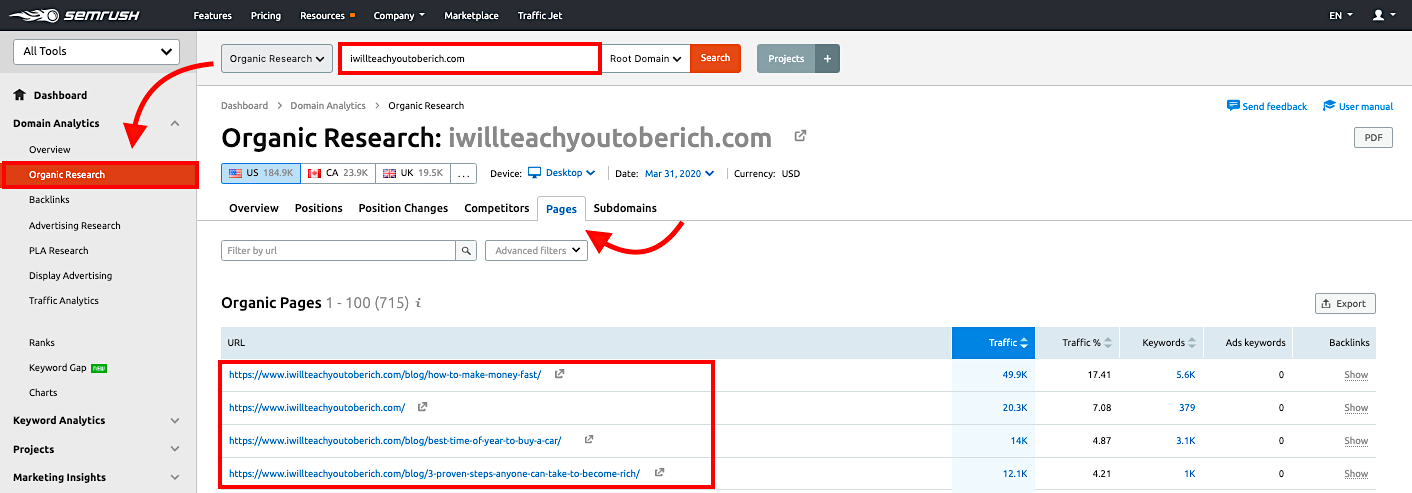Viewport: 1412px width, 493px height.
Task: Click Send feedback link
Action: [1267, 106]
